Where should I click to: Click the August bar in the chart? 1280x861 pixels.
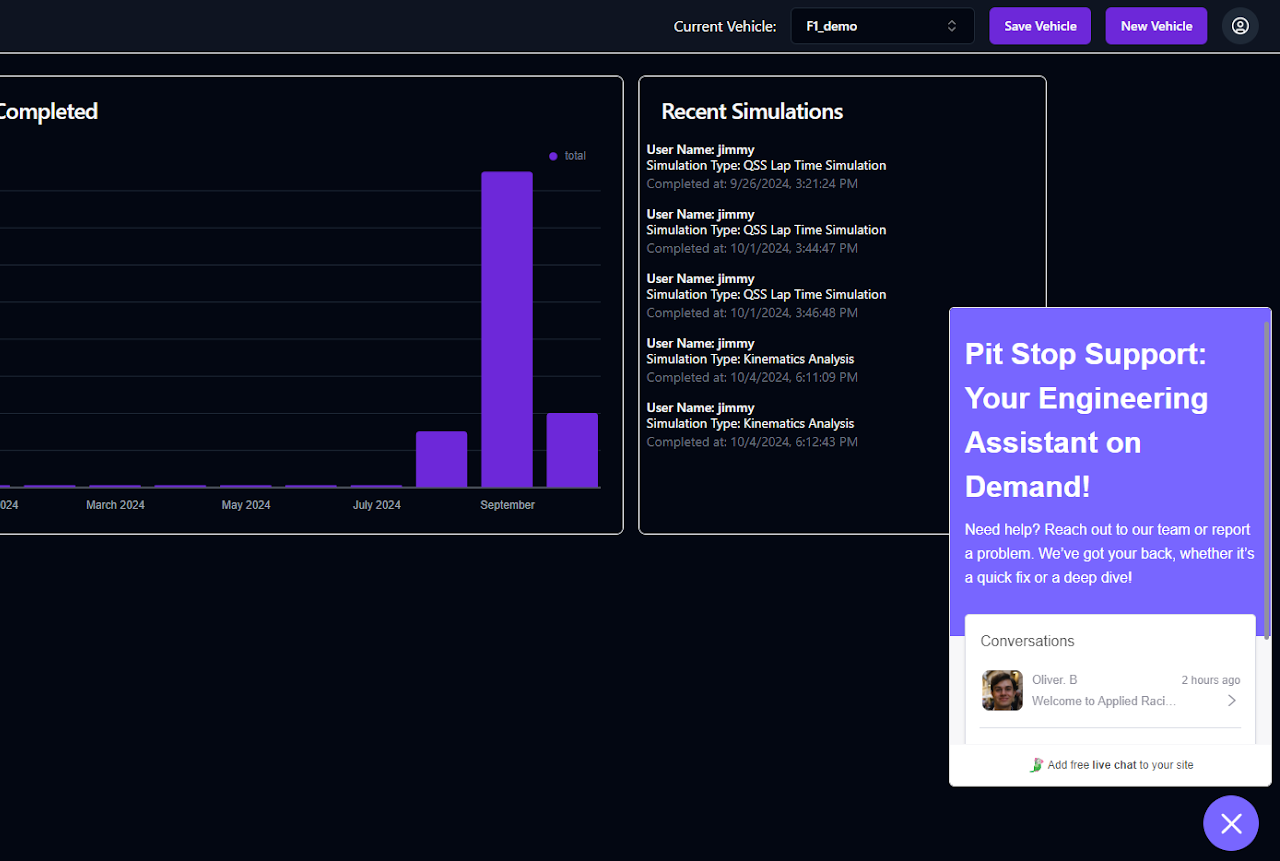pos(441,459)
